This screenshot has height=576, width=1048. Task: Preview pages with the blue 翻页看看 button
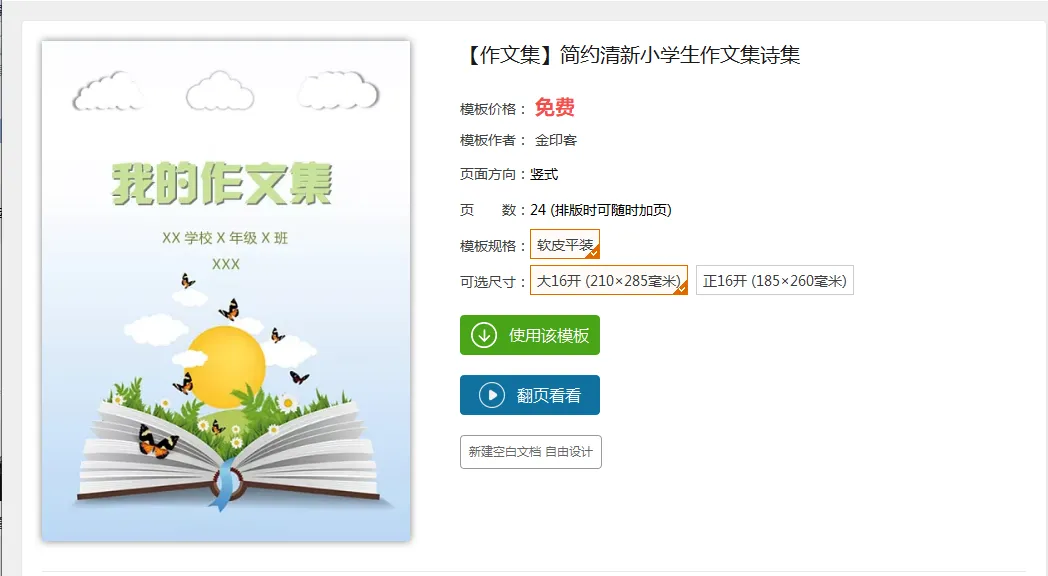(530, 395)
